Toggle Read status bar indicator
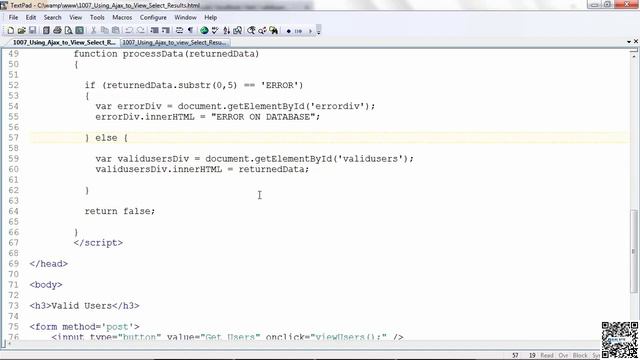The width and height of the screenshot is (640, 360). 547,356
